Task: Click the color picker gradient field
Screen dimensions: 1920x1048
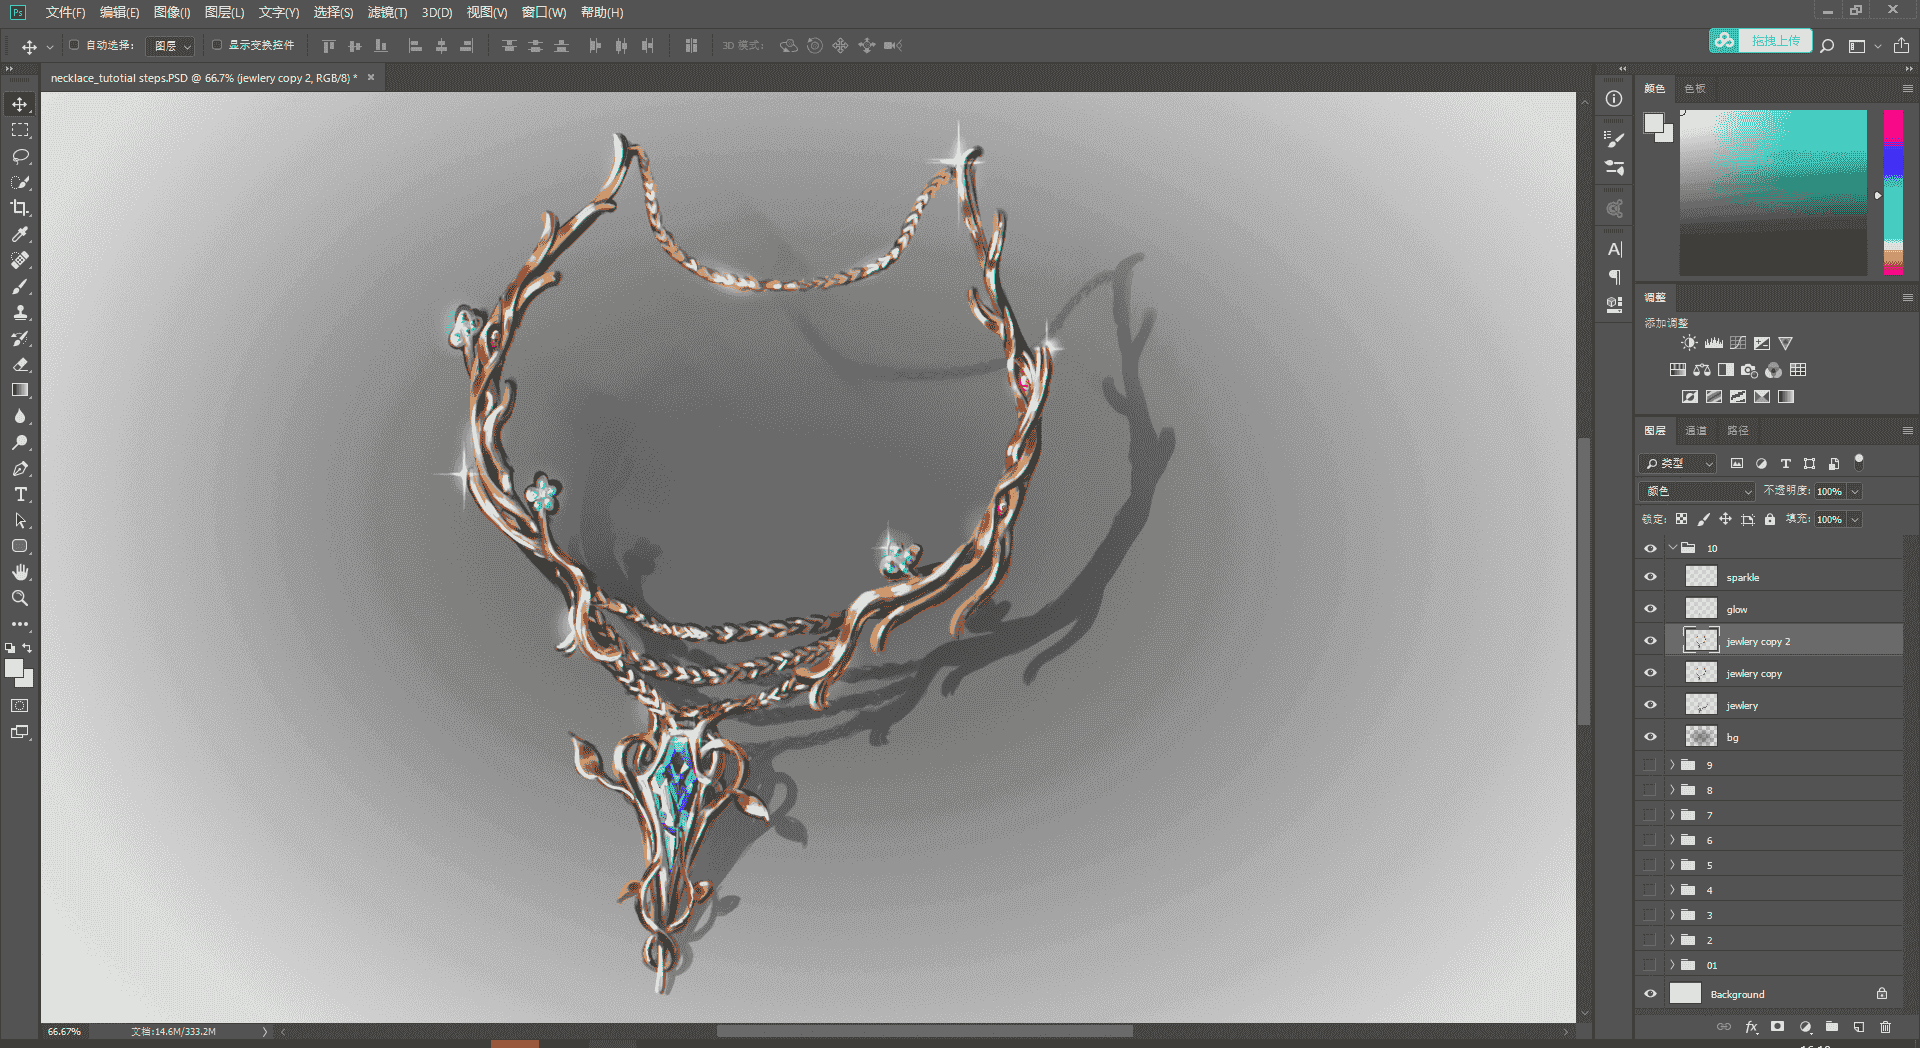Action: pos(1773,193)
